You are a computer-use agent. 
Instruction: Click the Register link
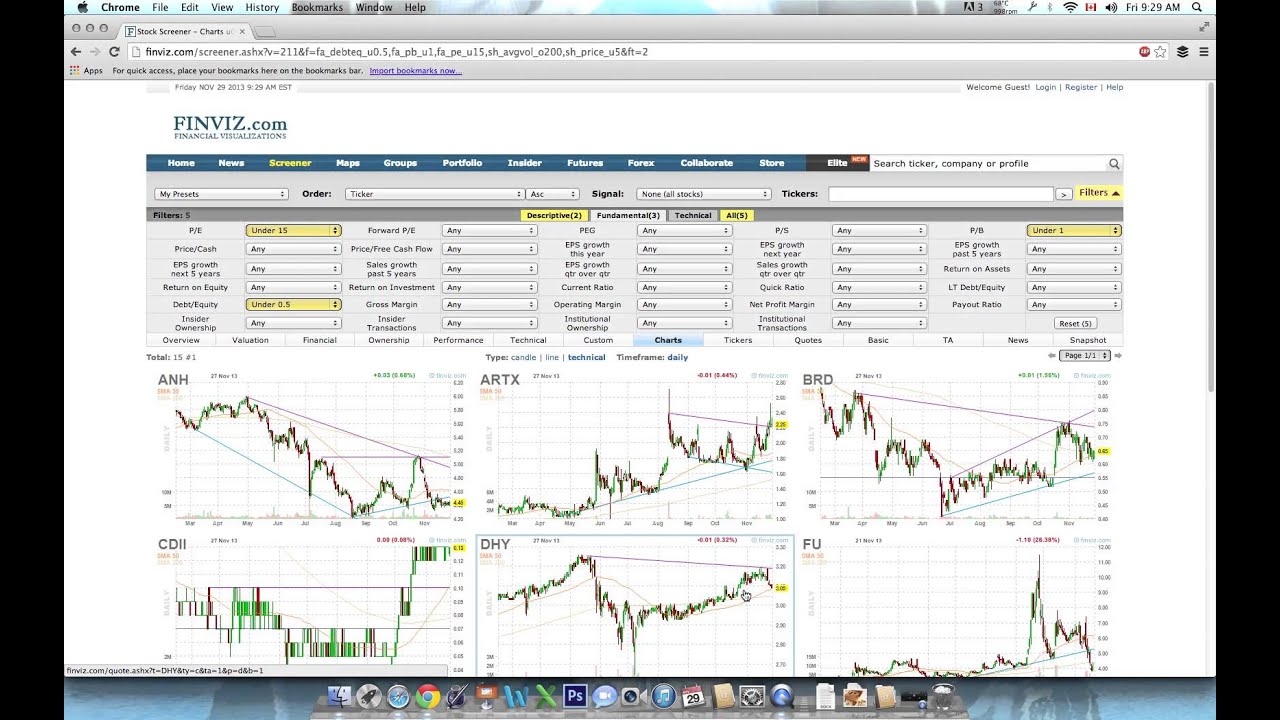point(1081,87)
